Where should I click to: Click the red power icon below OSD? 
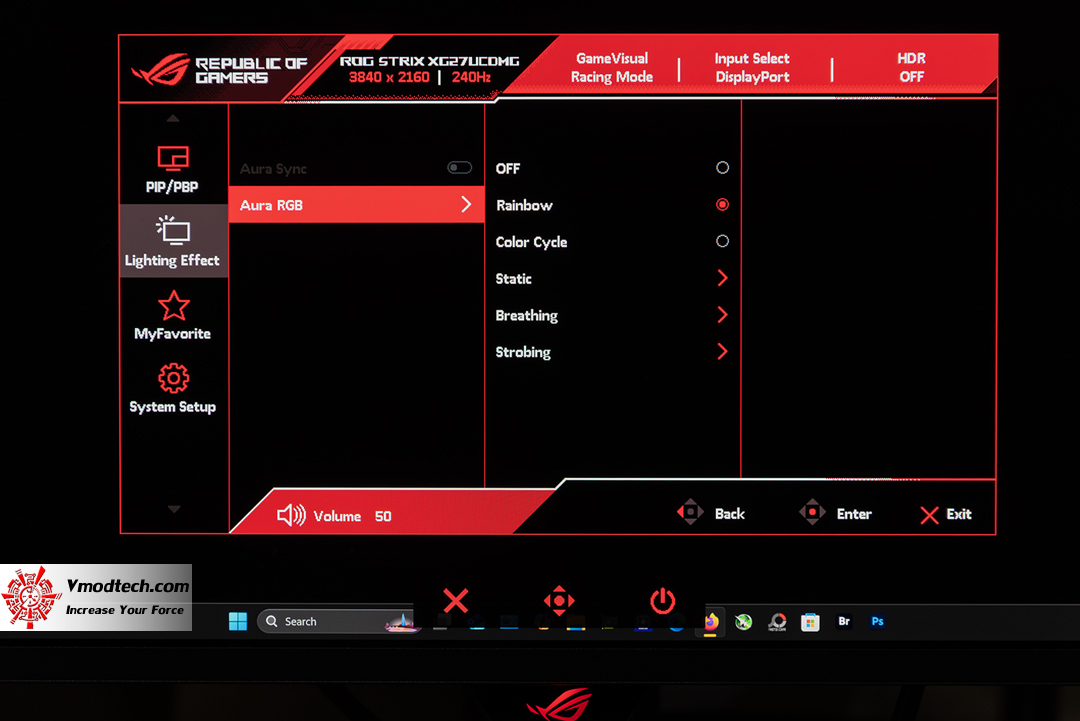[663, 600]
